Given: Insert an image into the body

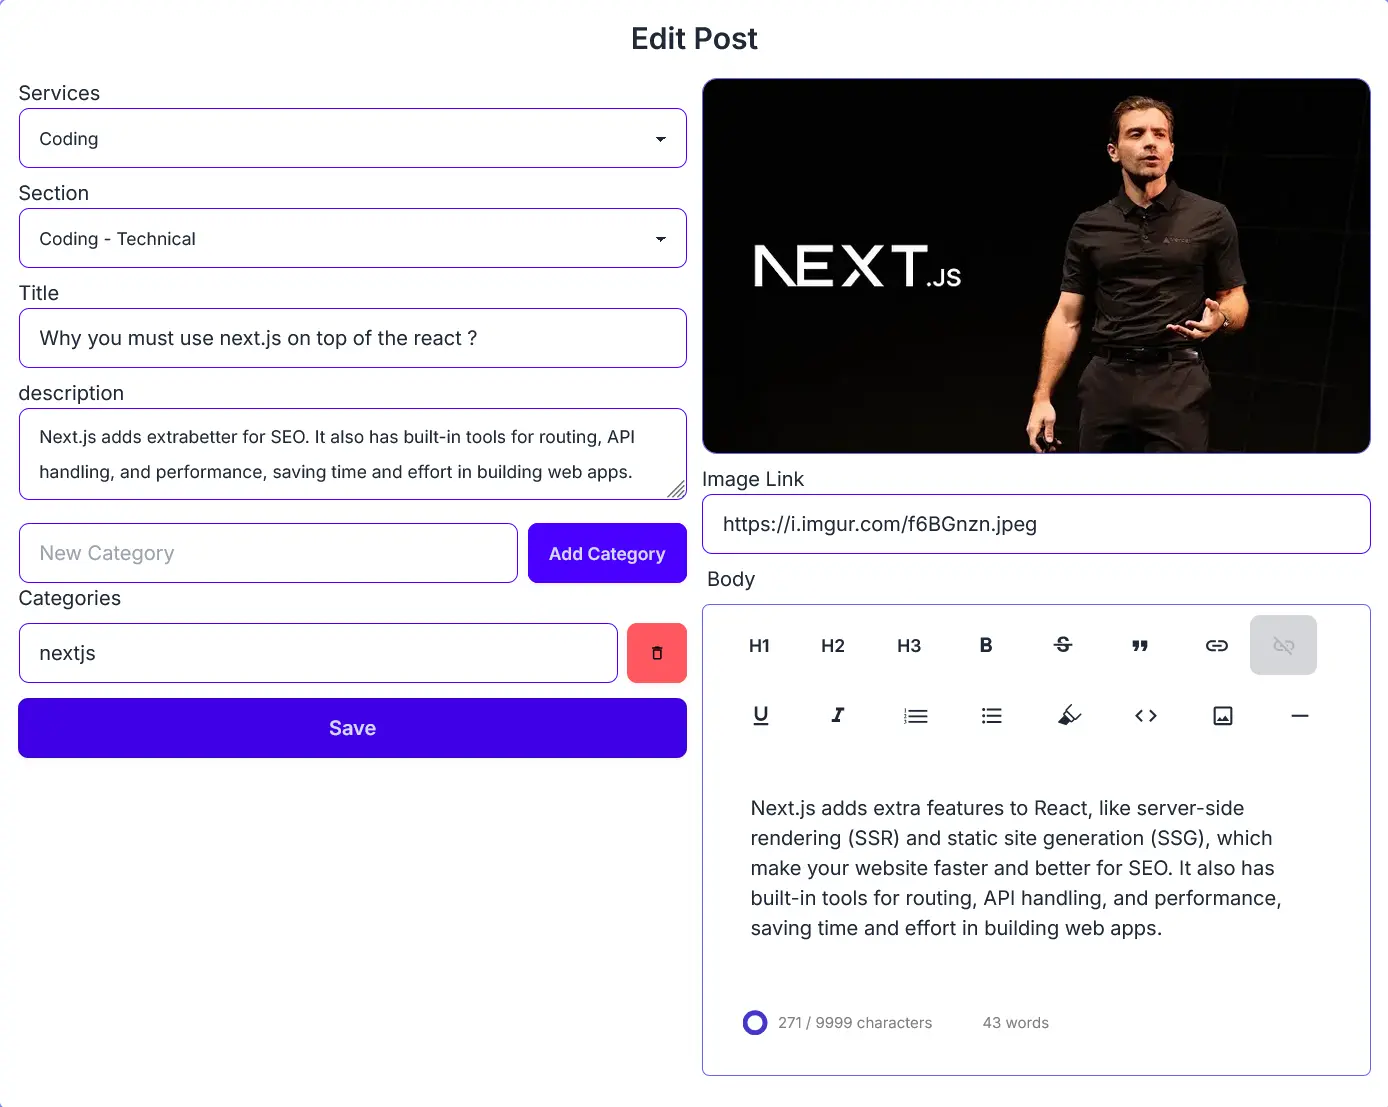Looking at the screenshot, I should (1223, 715).
